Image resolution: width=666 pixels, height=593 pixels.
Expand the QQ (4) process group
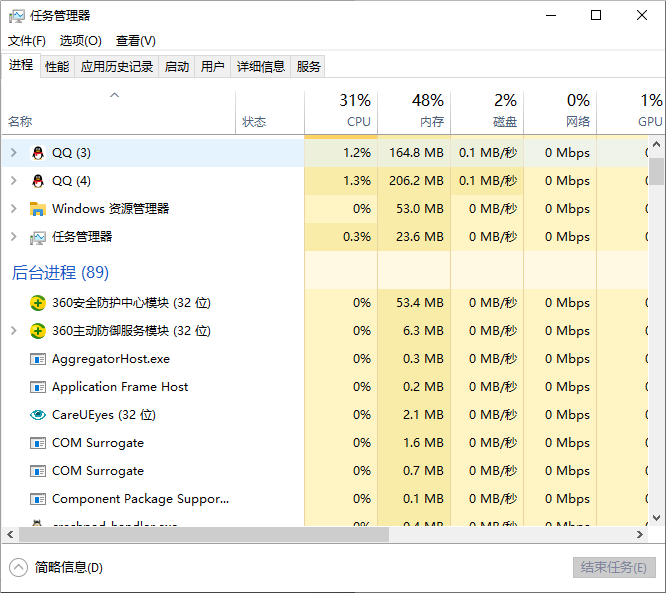[x=14, y=181]
